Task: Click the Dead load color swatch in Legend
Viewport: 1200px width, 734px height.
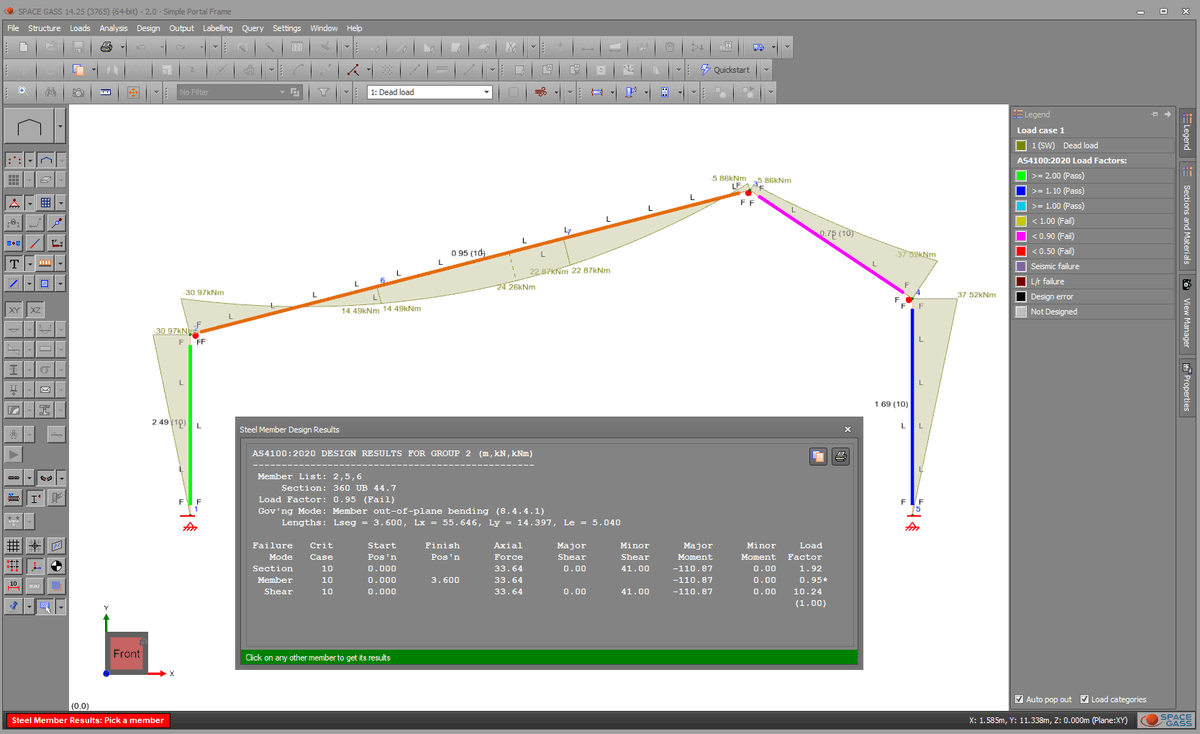Action: click(1023, 145)
